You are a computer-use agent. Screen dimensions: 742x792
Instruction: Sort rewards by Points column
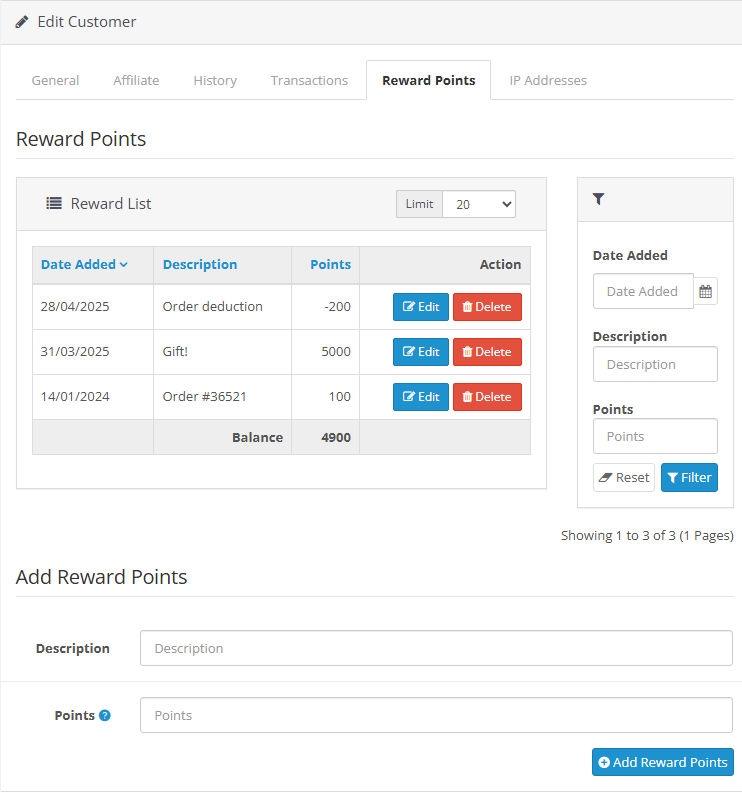click(x=330, y=265)
